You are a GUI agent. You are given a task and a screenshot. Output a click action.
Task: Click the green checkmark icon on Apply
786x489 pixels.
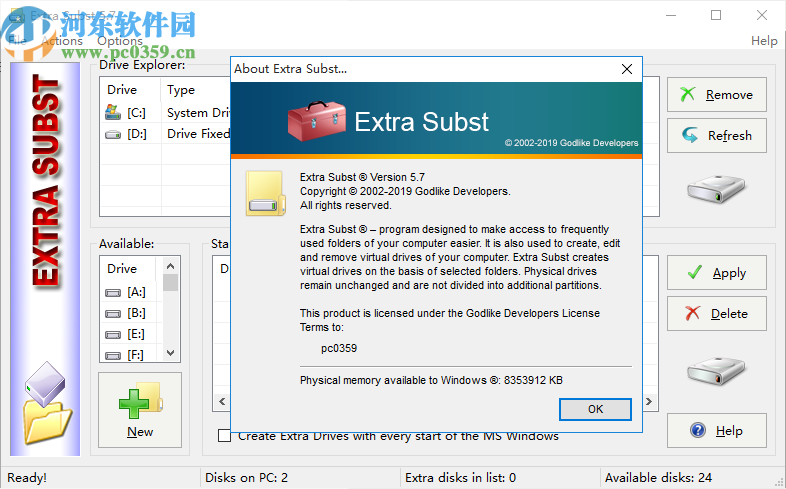click(x=695, y=272)
